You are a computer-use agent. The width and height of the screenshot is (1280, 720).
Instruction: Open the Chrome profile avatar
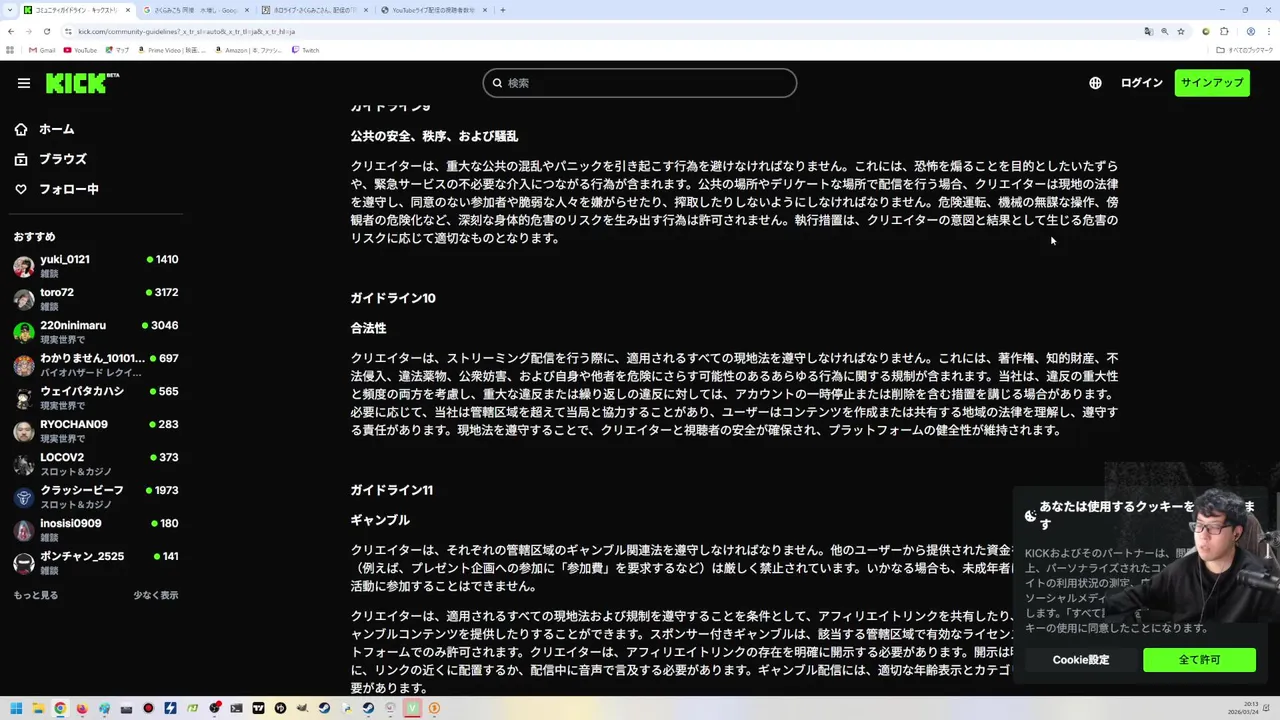click(1251, 31)
